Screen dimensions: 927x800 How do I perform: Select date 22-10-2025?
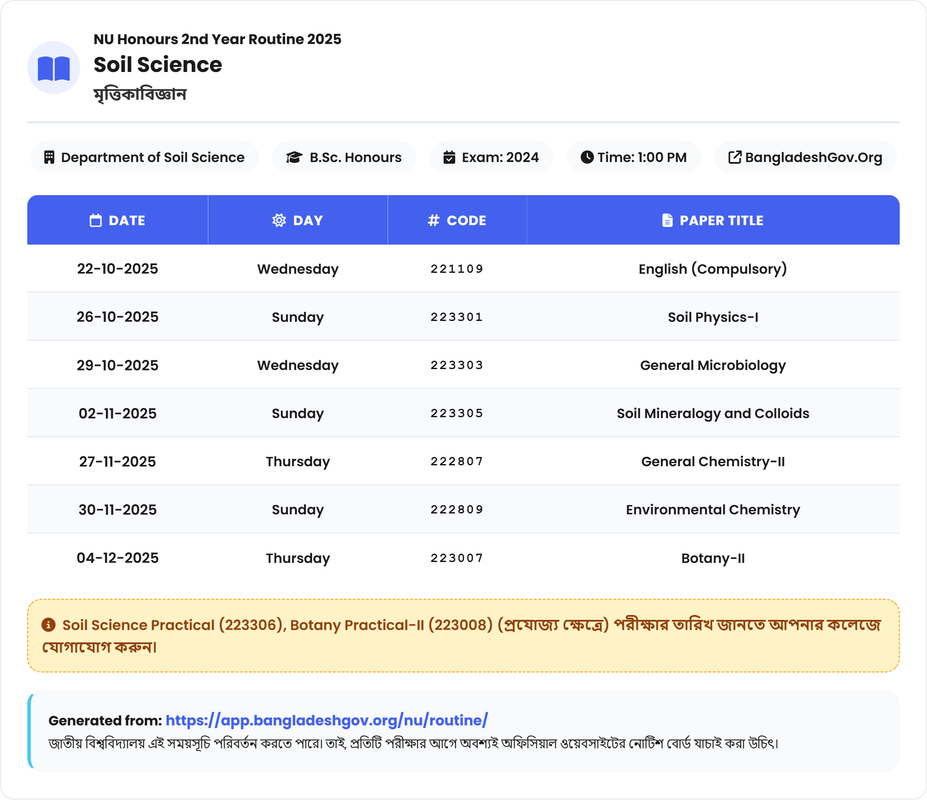118,268
